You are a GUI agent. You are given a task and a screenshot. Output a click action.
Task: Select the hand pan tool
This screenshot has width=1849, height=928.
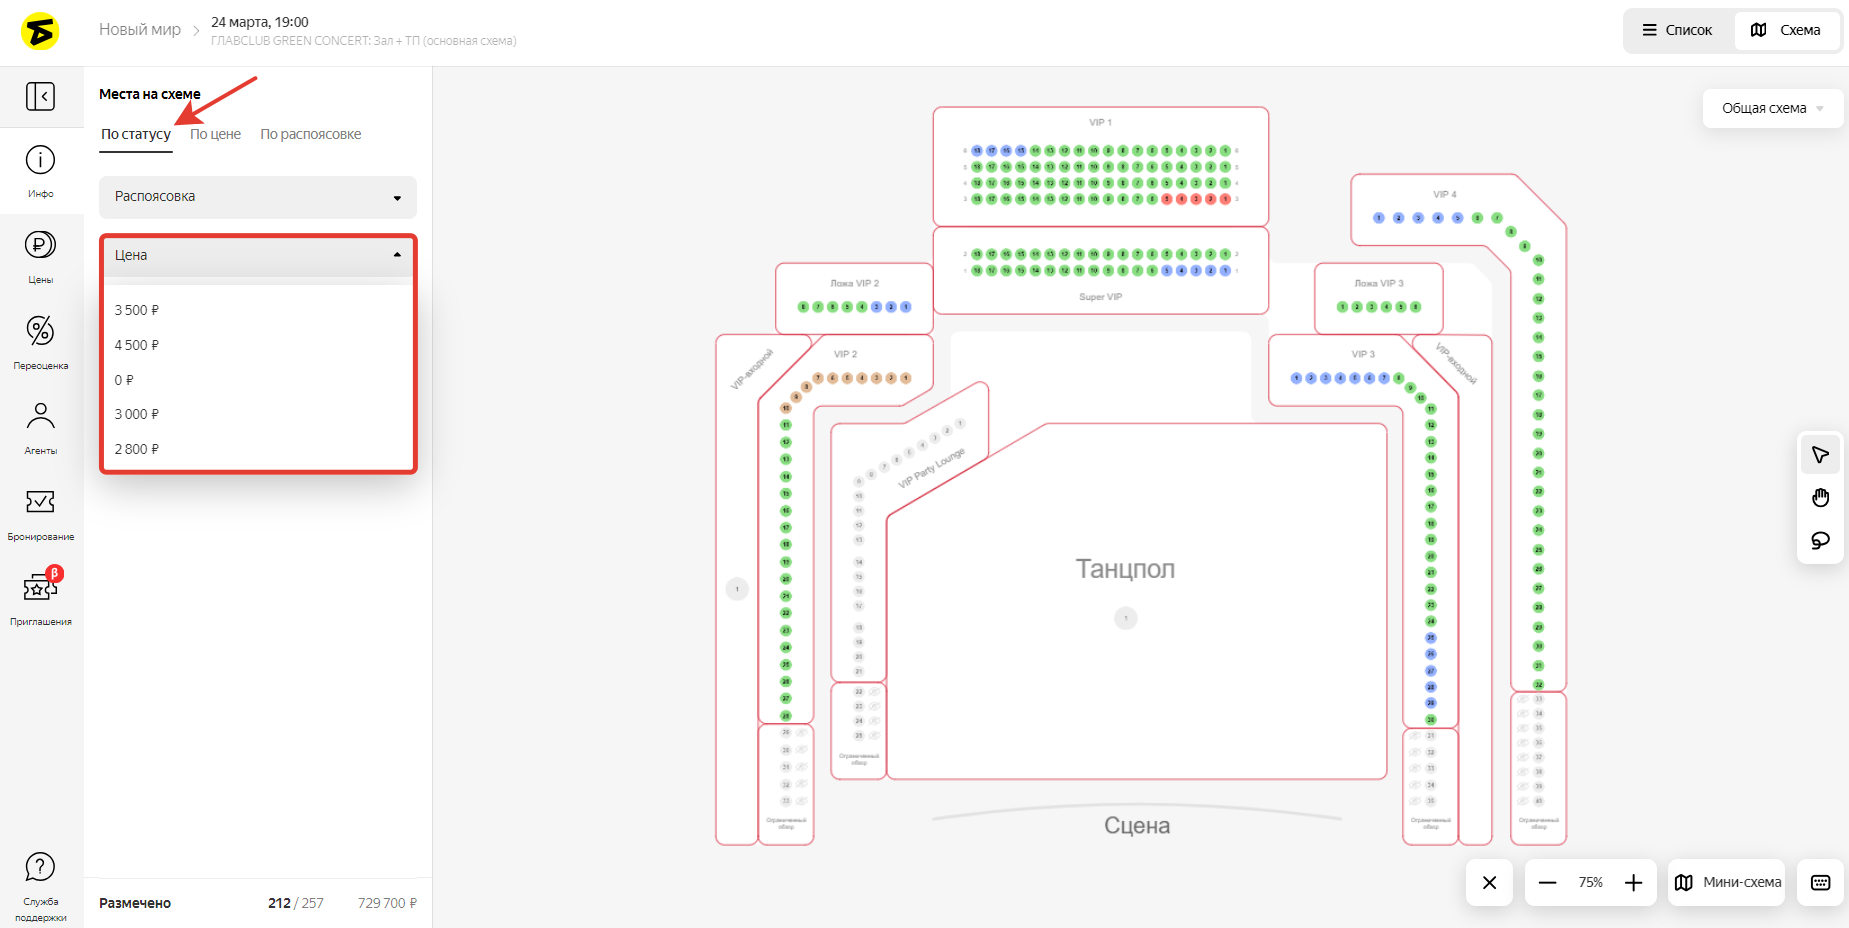coord(1820,498)
